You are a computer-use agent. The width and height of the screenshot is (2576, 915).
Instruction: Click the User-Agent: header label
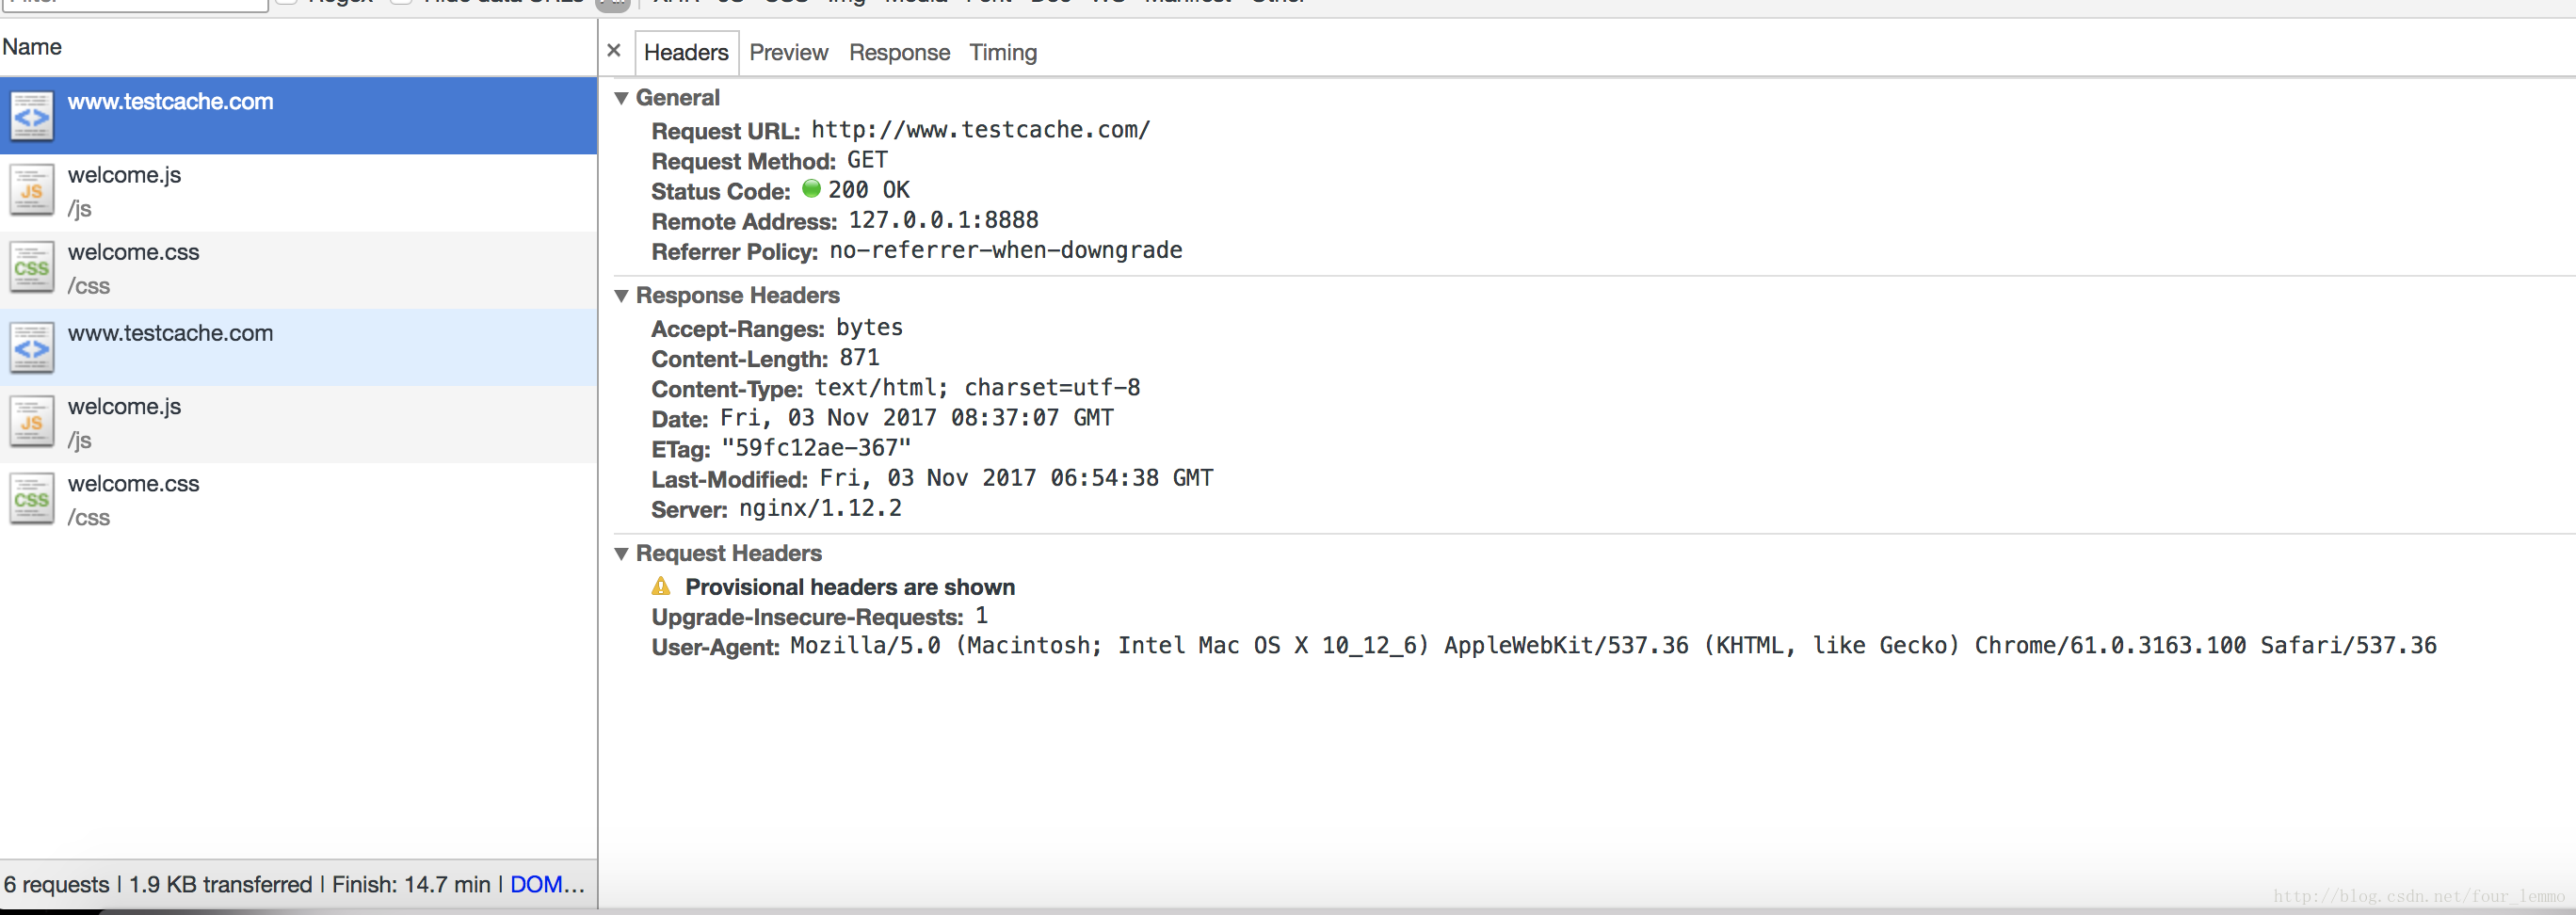[x=715, y=648]
